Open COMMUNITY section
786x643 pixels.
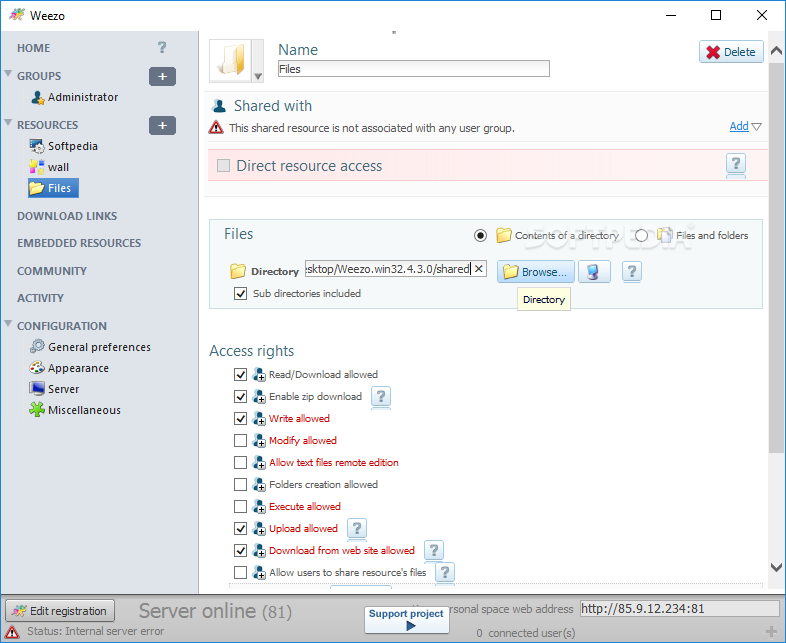(52, 271)
